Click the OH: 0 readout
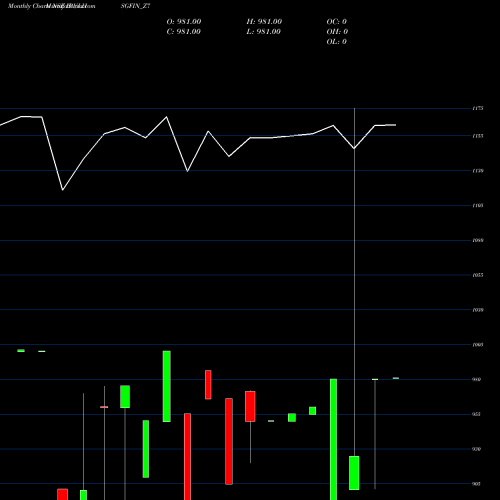500x500 pixels. (x=337, y=32)
